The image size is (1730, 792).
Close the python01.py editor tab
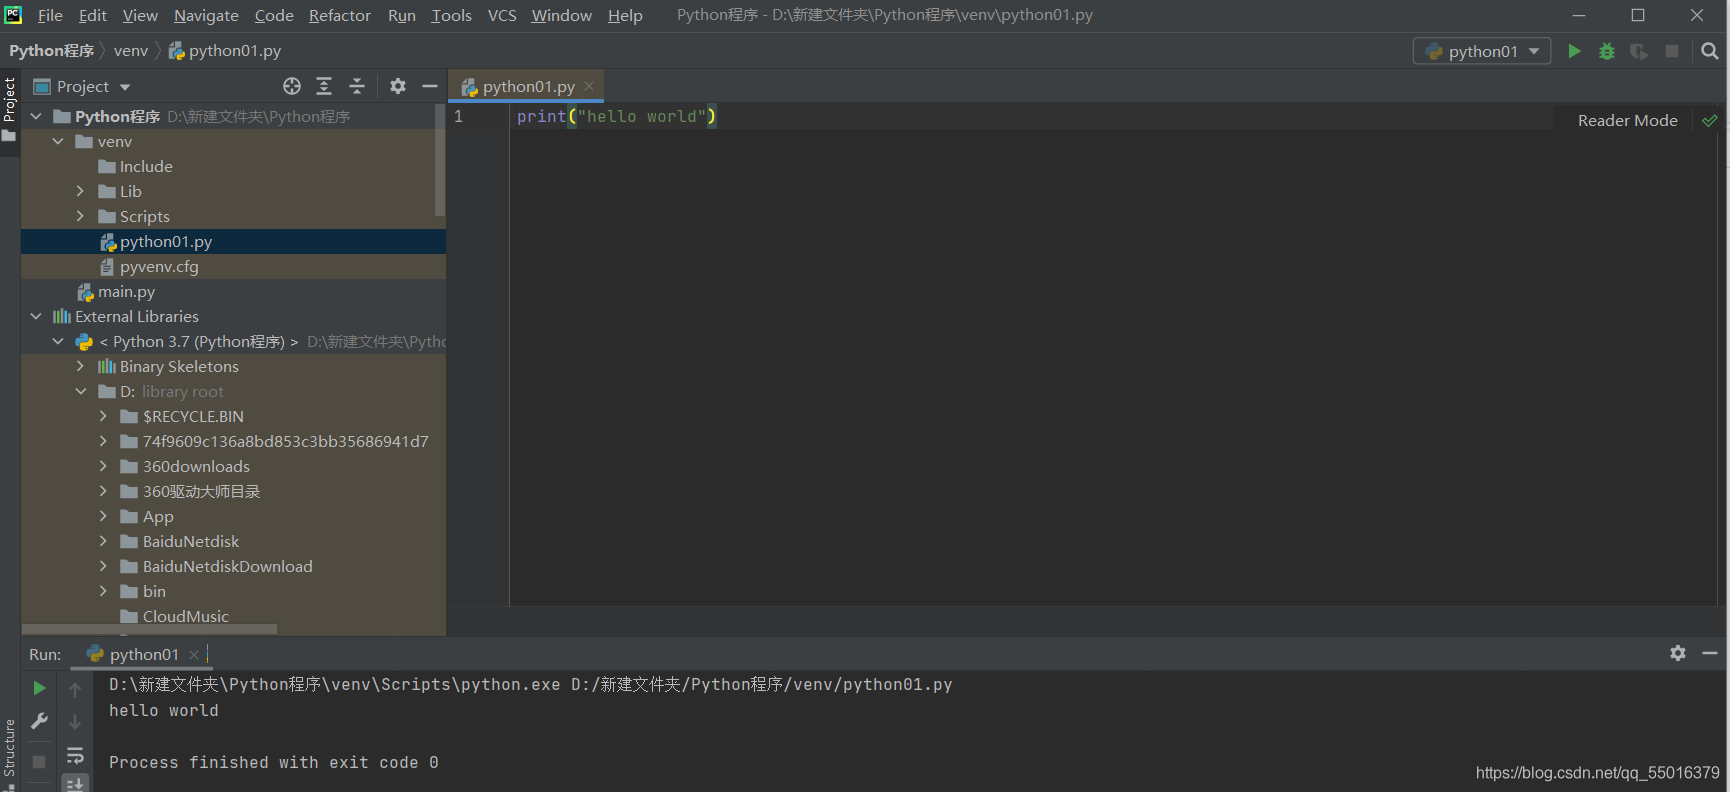[x=589, y=86]
